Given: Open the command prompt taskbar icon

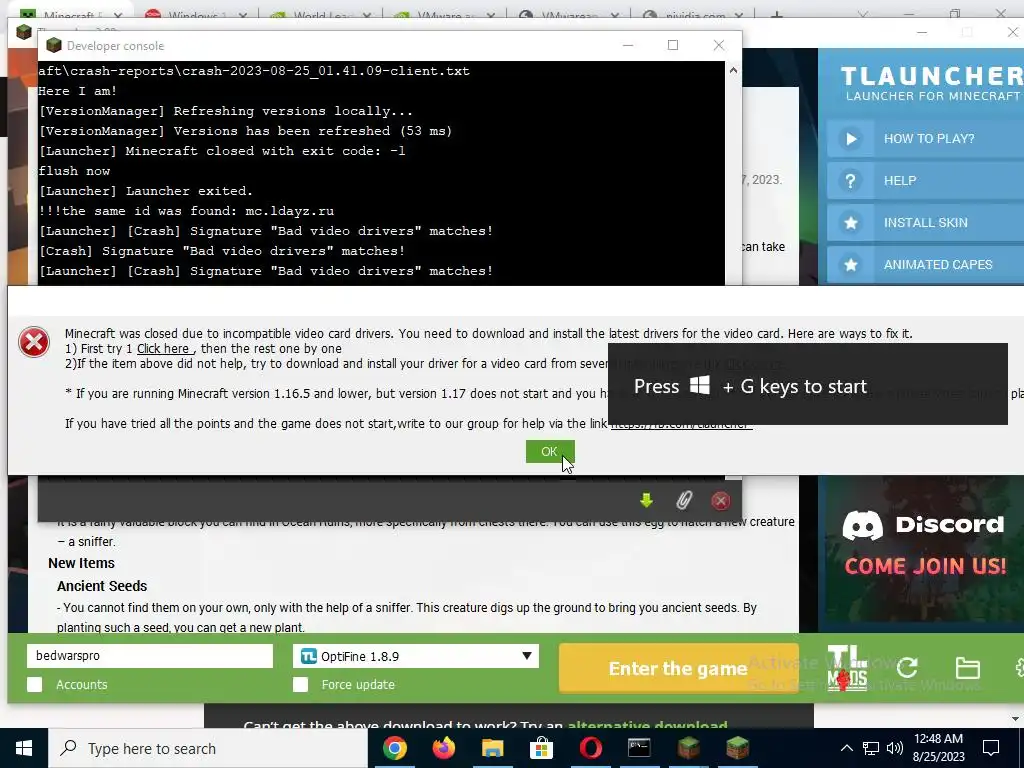Looking at the screenshot, I should tap(639, 748).
